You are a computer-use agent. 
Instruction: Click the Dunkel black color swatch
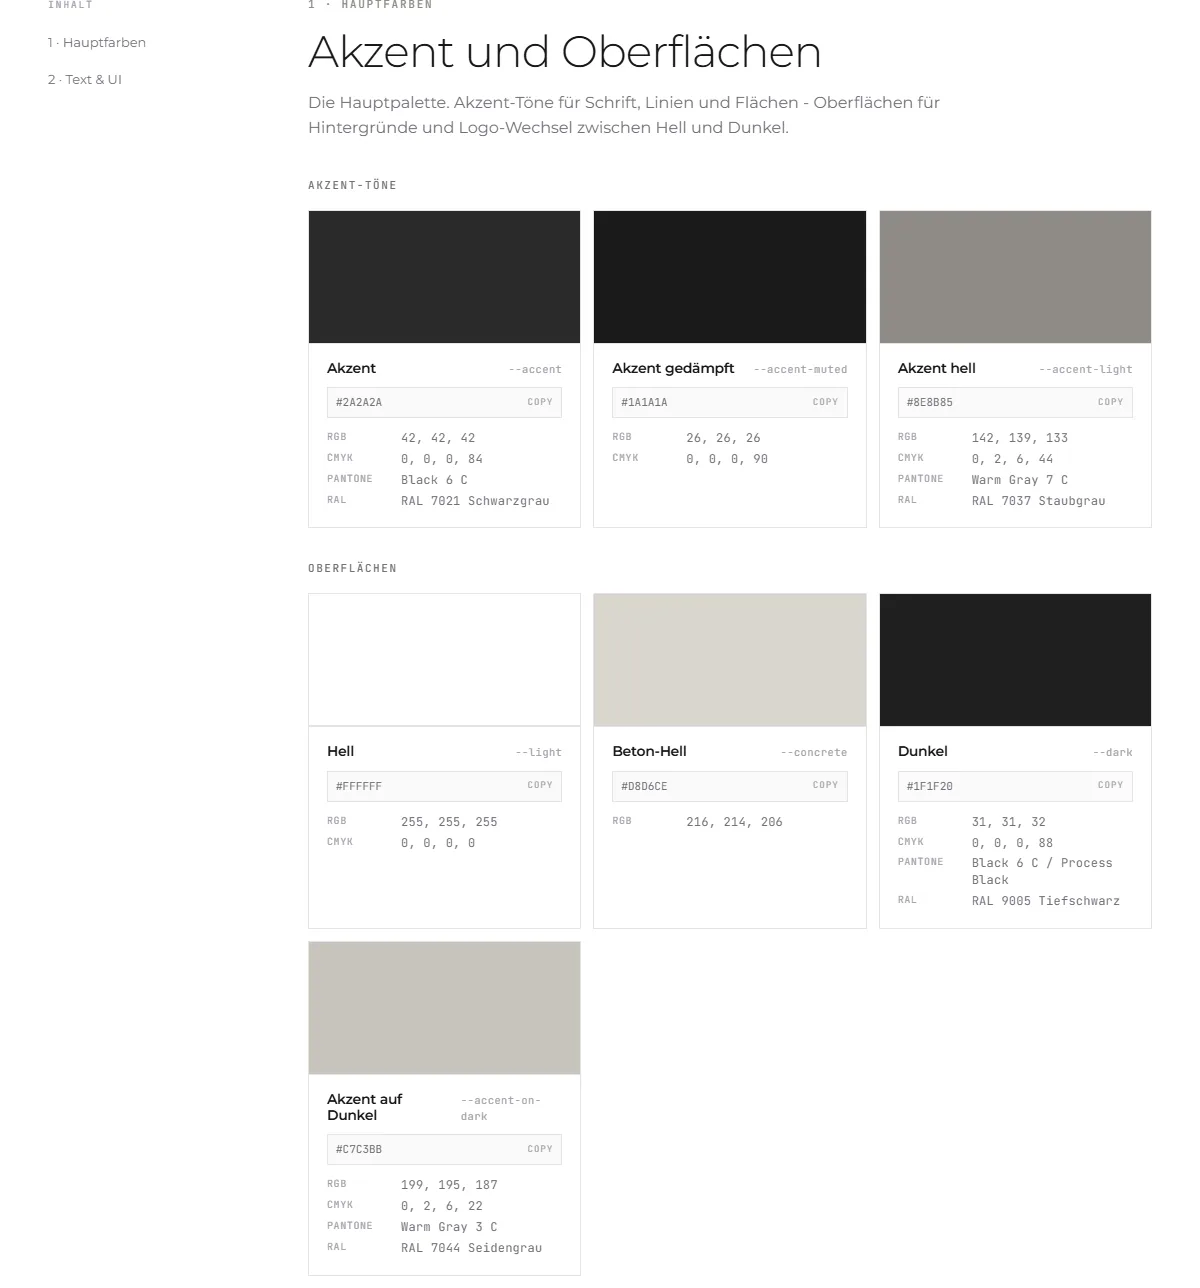(1015, 660)
